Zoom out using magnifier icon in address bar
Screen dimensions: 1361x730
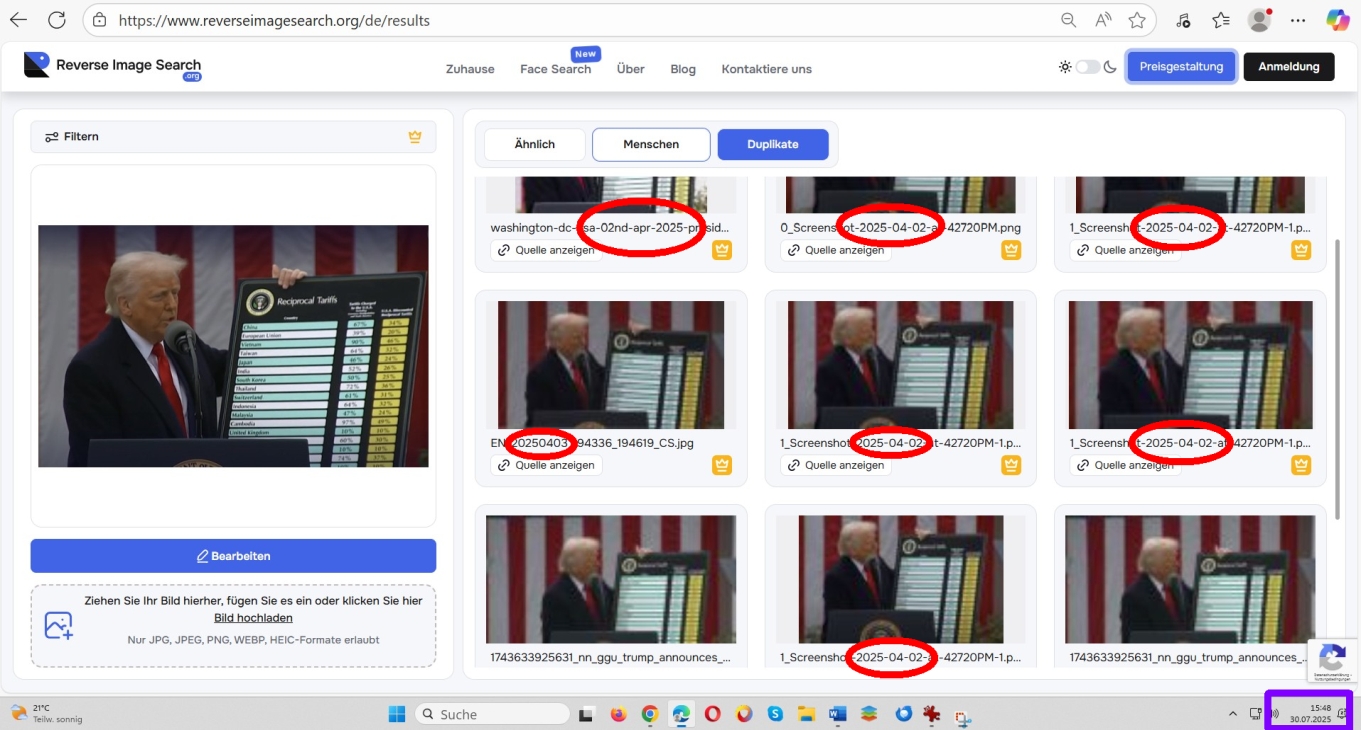[1068, 20]
